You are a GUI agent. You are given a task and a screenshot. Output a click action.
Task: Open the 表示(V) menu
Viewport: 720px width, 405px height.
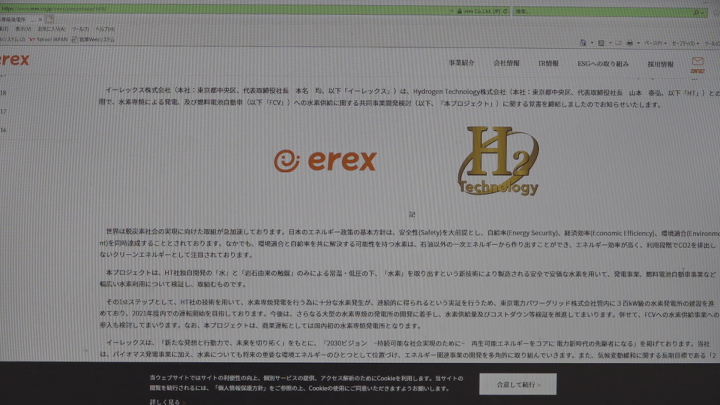click(23, 29)
